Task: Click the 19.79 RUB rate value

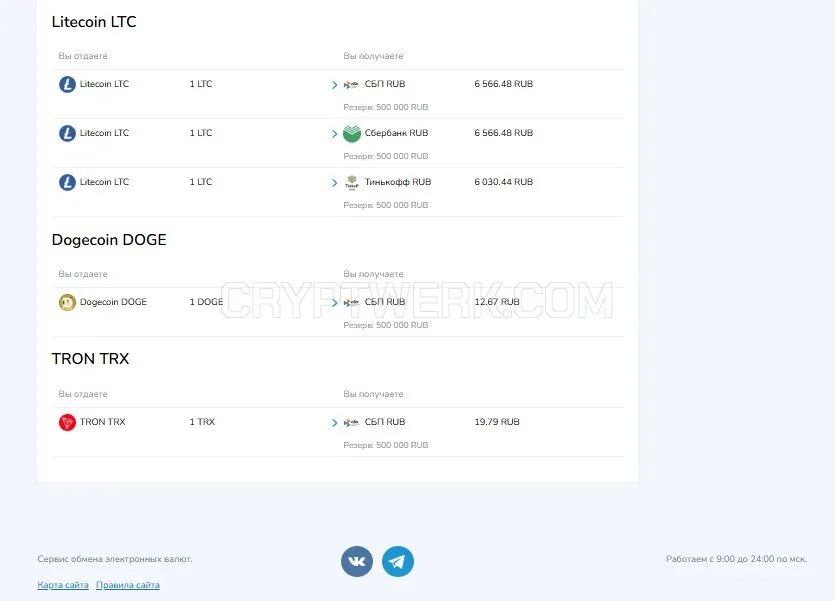Action: [497, 422]
